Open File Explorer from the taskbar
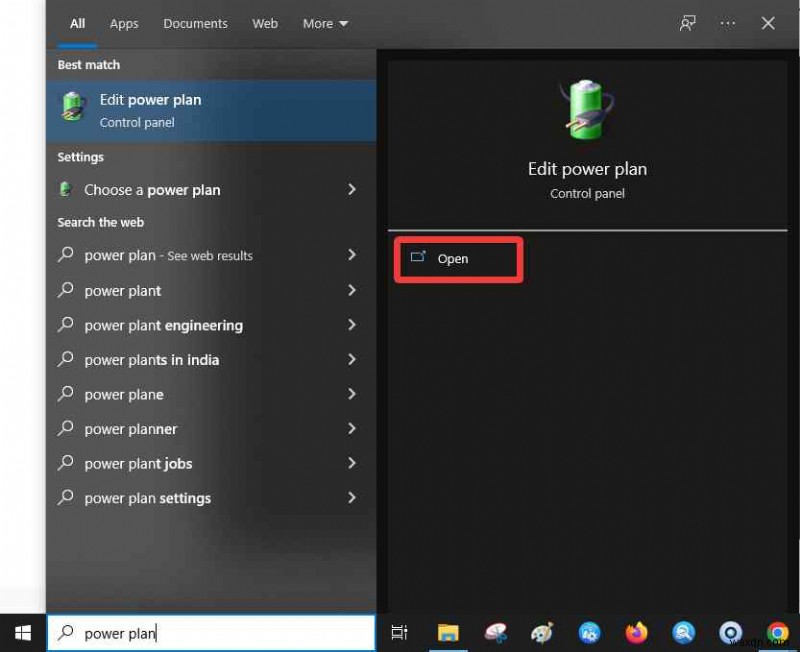This screenshot has height=652, width=800. [448, 633]
